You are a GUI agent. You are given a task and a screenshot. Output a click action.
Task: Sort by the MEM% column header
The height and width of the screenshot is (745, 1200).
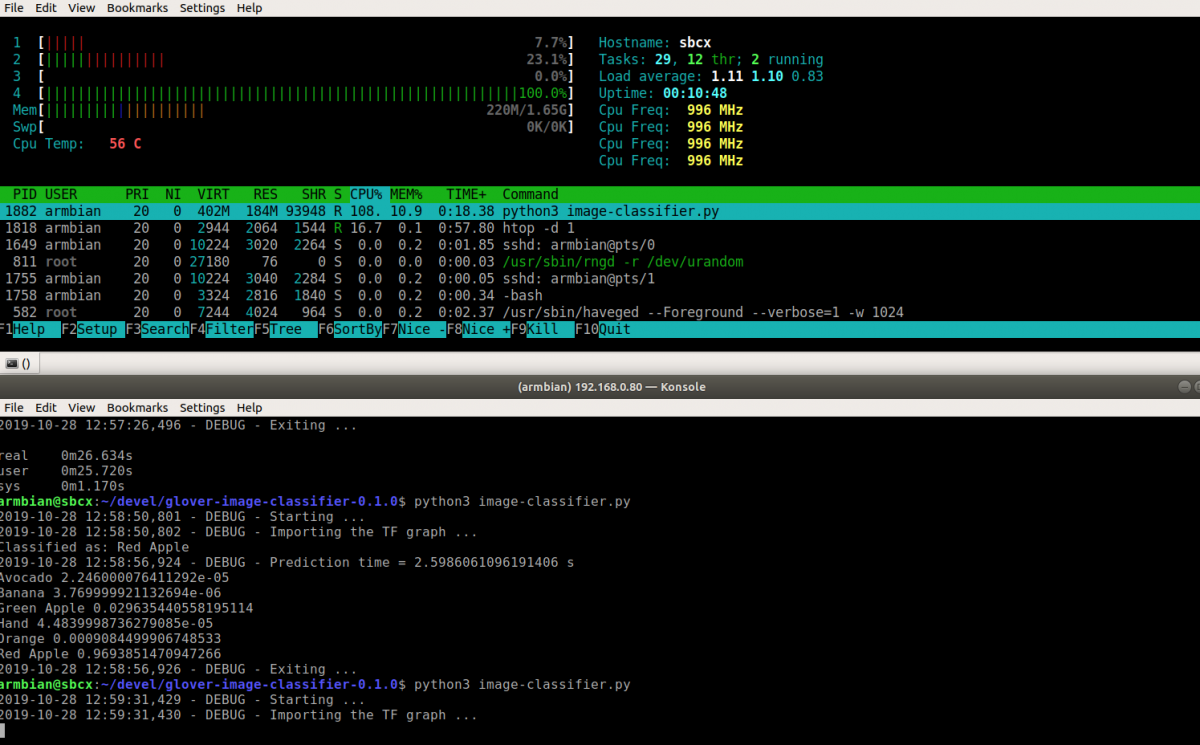coord(406,194)
